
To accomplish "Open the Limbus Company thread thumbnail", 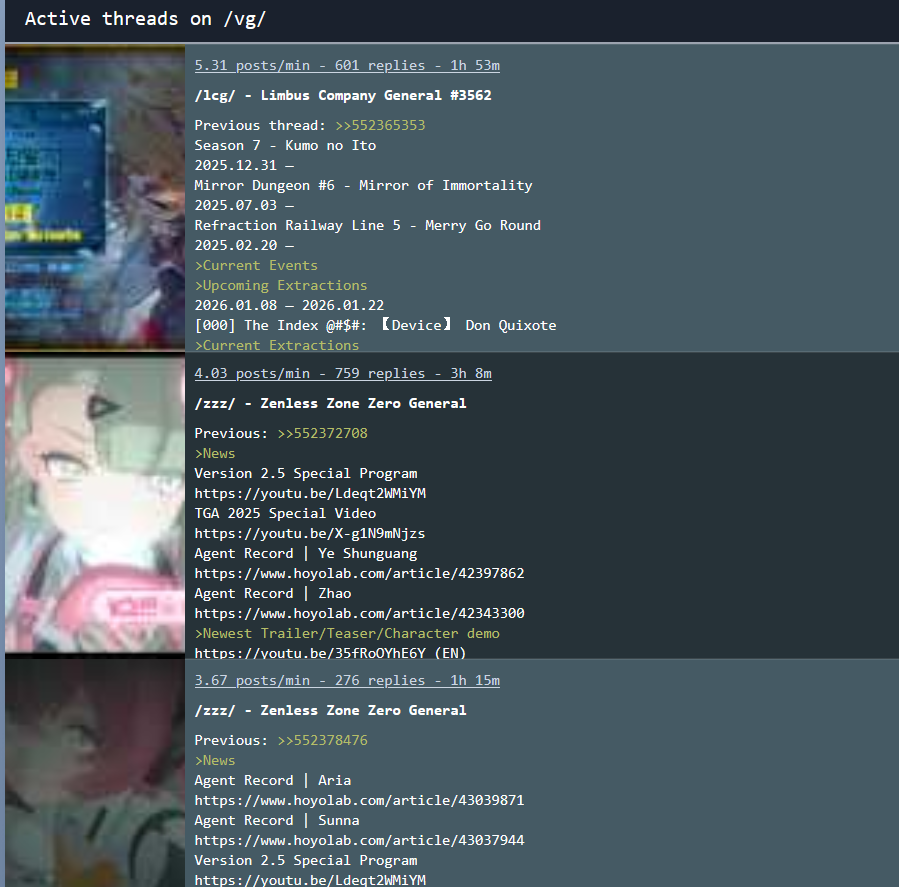I will [95, 198].
